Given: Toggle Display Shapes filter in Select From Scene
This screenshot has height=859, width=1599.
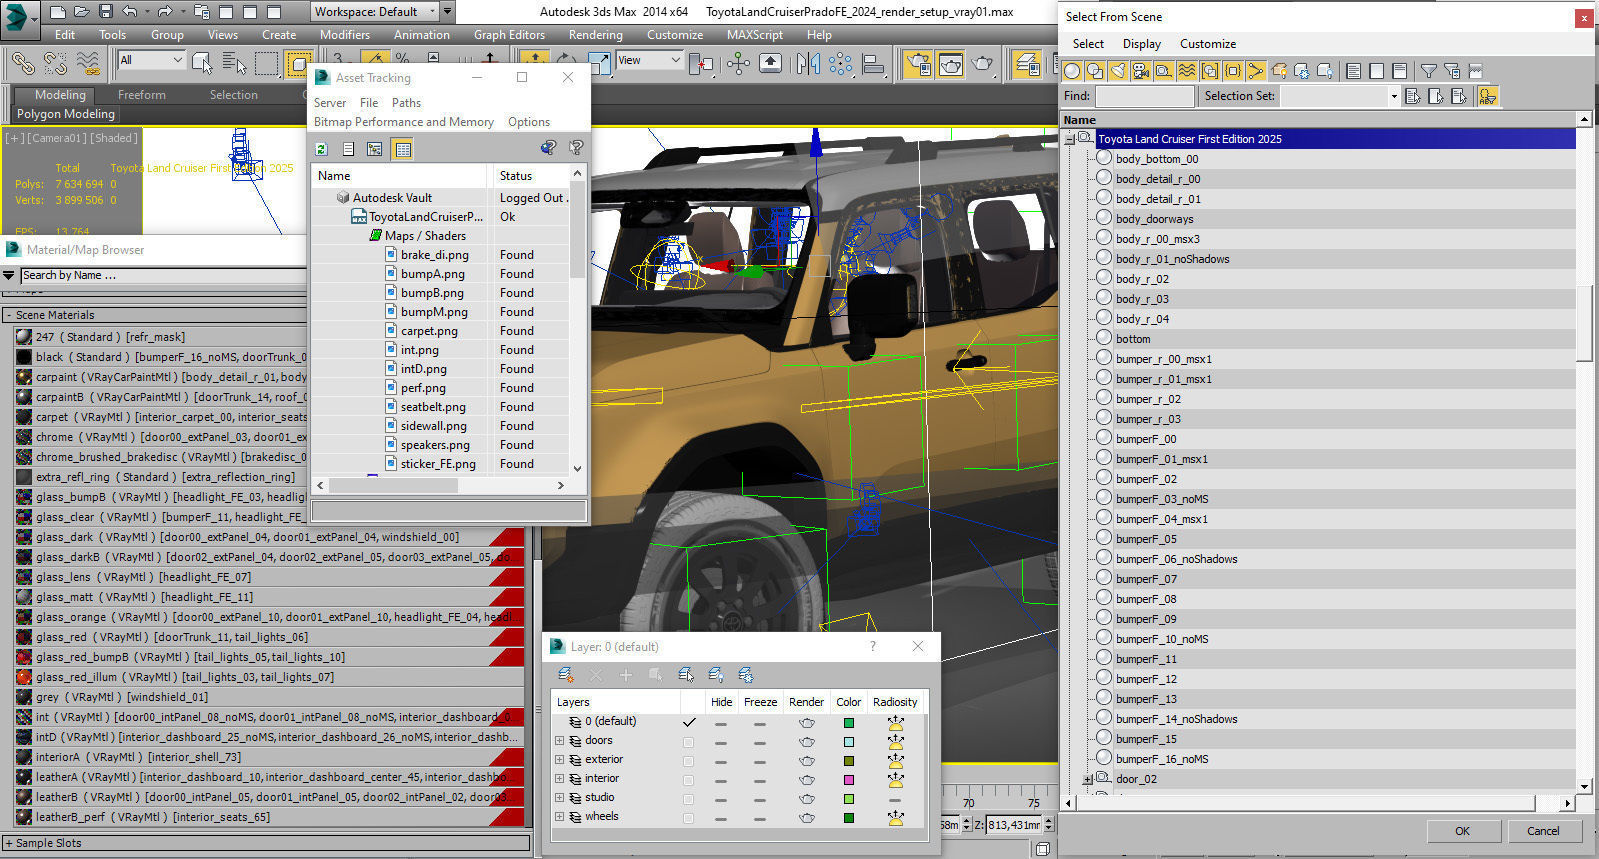Looking at the screenshot, I should [1095, 71].
